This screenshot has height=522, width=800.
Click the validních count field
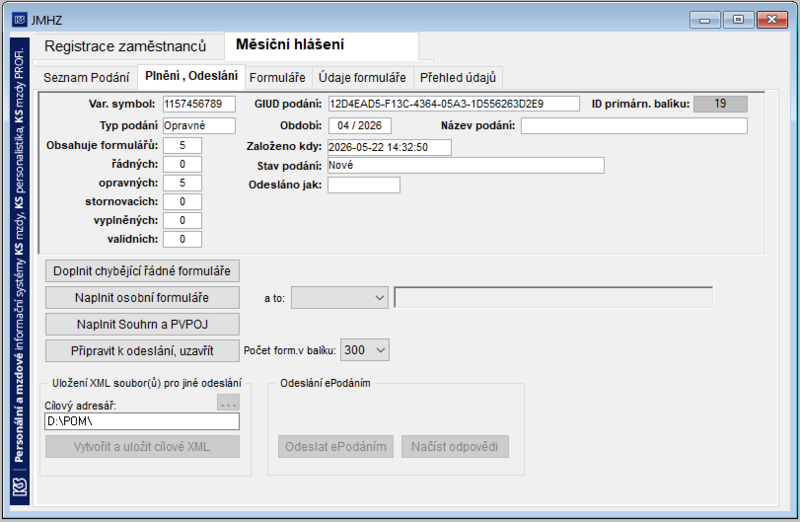(x=182, y=239)
